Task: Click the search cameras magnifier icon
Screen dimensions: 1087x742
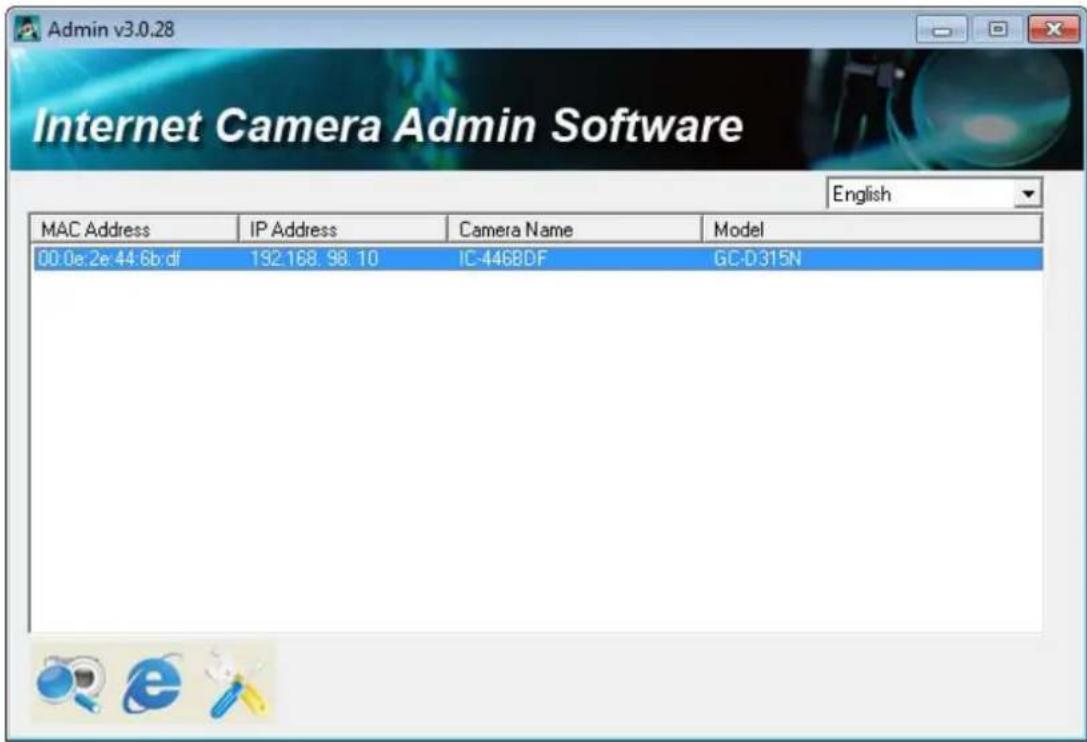Action: coord(69,683)
